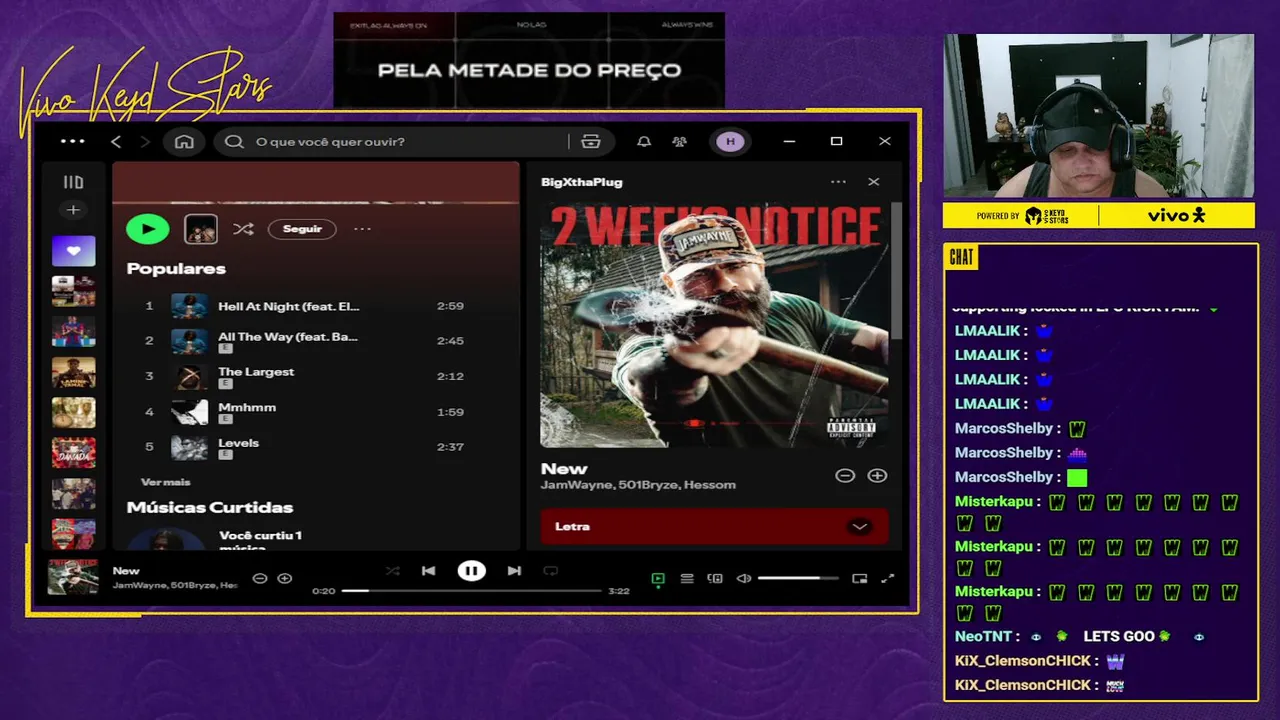Open the playback queue
Viewport: 1280px width, 720px height.
point(687,578)
